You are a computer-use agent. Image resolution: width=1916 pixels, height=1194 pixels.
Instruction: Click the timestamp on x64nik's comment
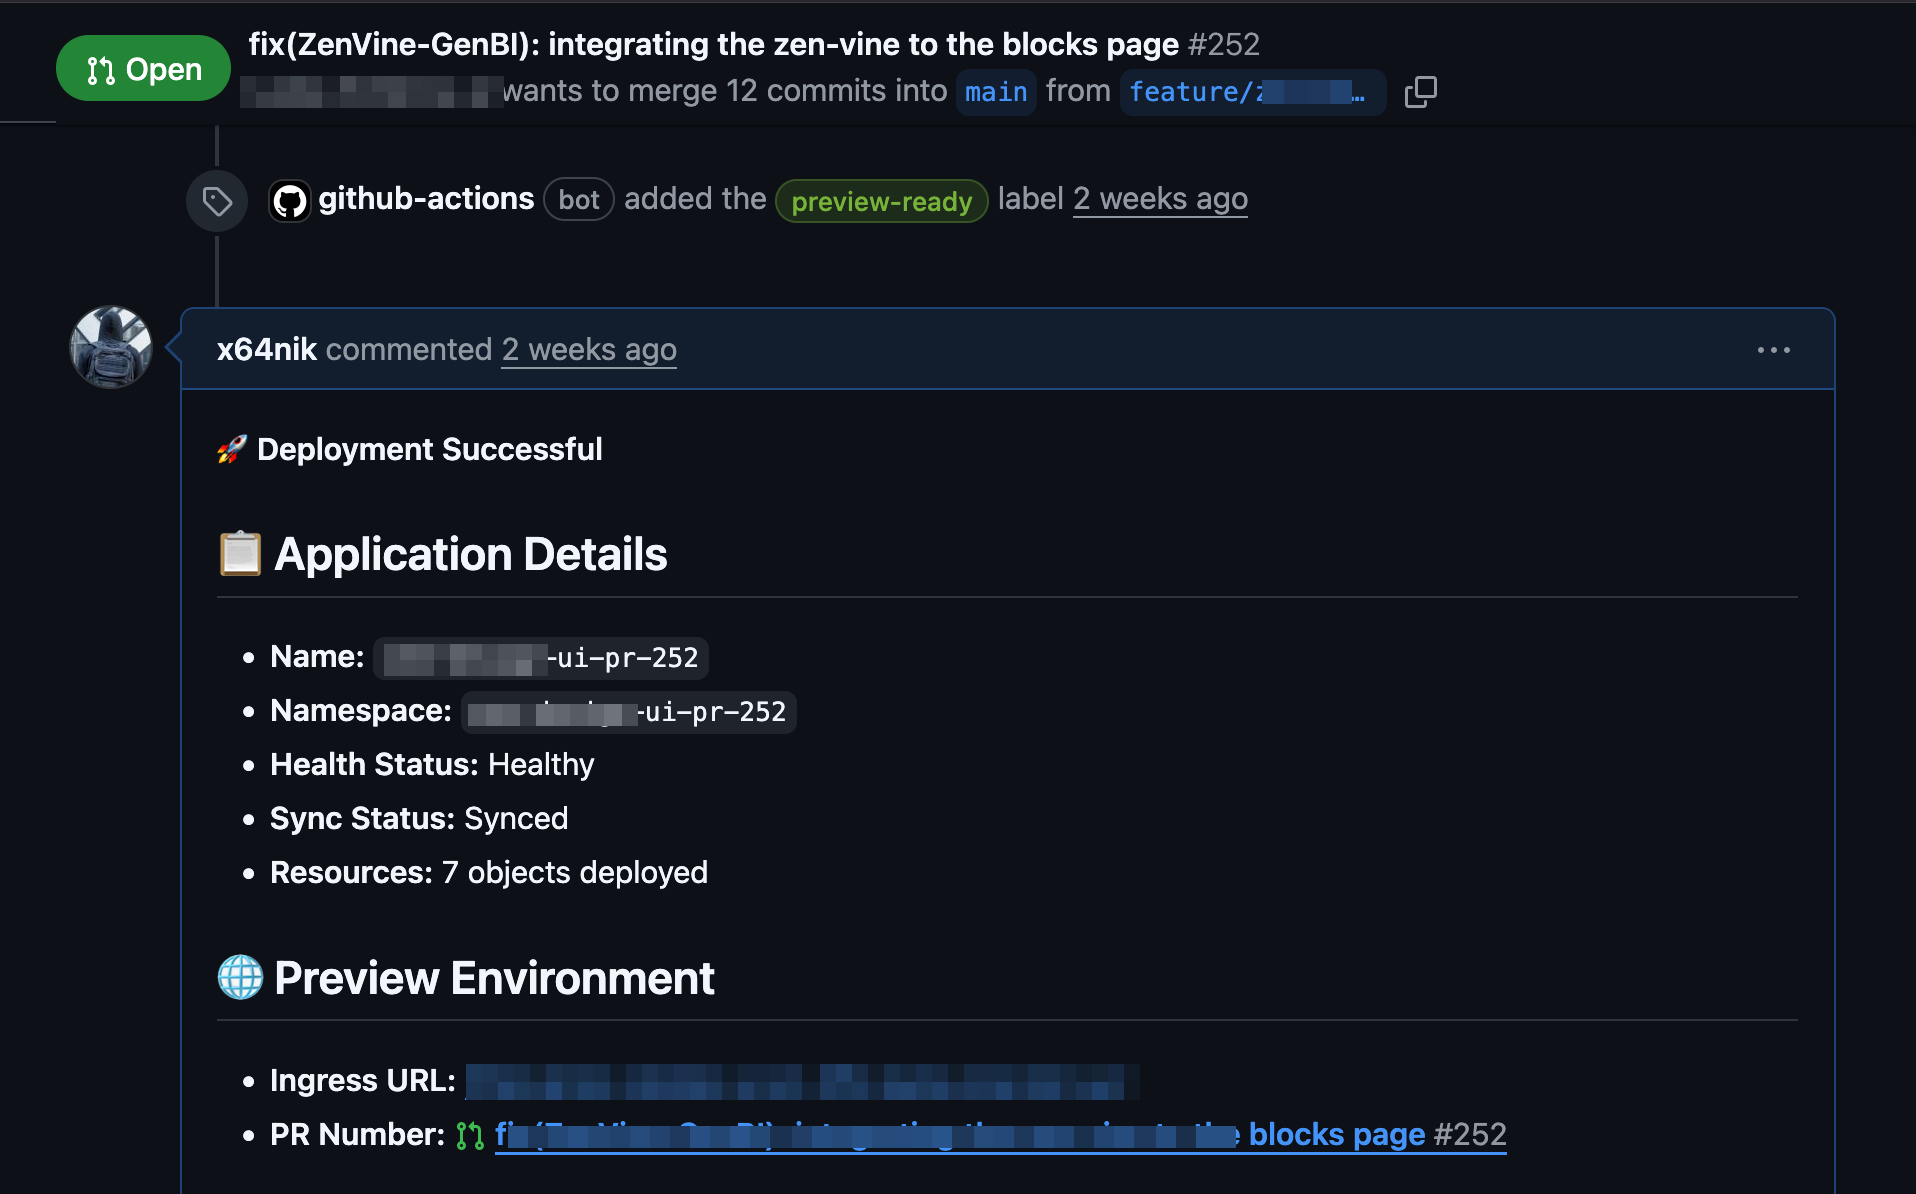588,350
